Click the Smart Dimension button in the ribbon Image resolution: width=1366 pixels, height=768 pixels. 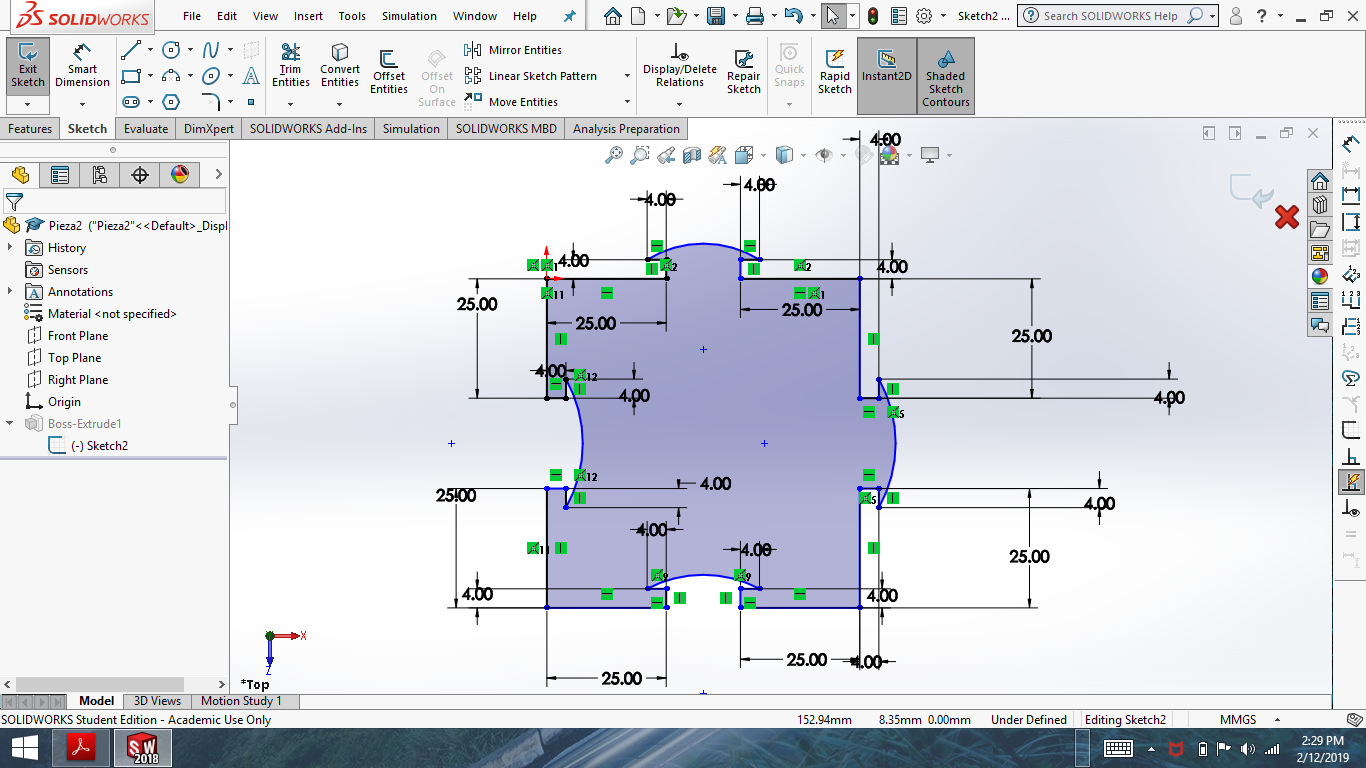[83, 65]
